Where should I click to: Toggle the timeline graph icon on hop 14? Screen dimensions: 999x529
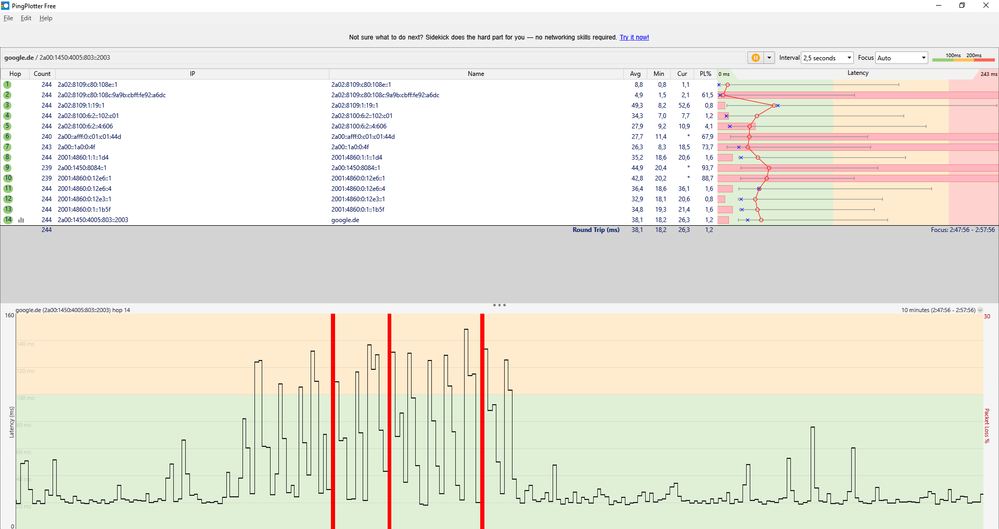[x=21, y=220]
